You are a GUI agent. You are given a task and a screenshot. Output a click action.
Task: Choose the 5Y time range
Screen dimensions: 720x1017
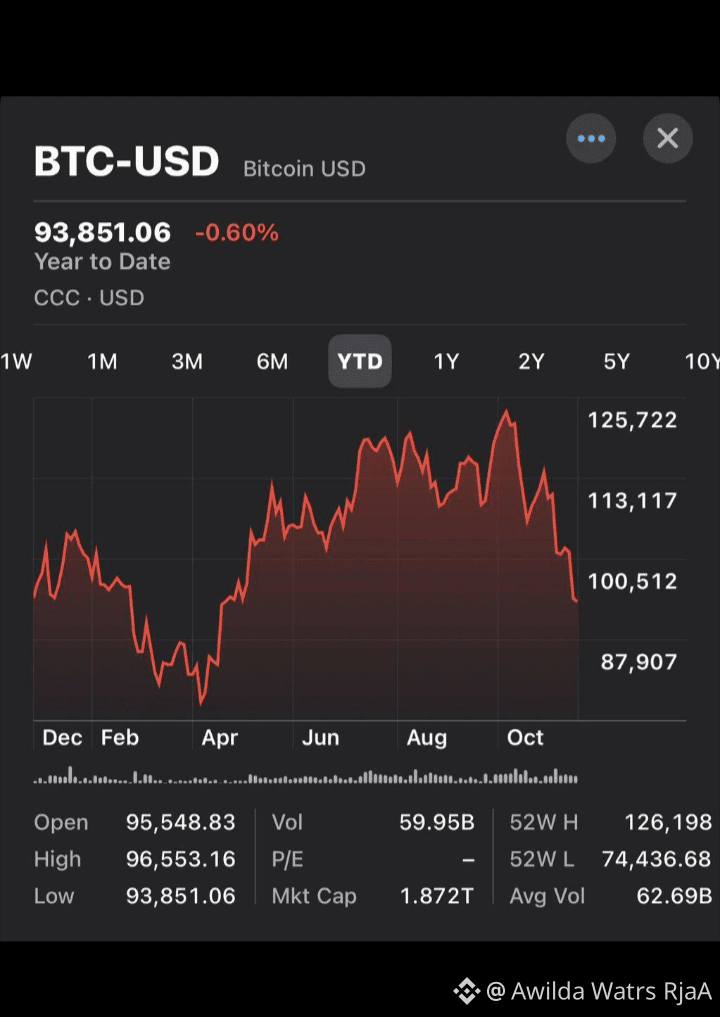[616, 361]
